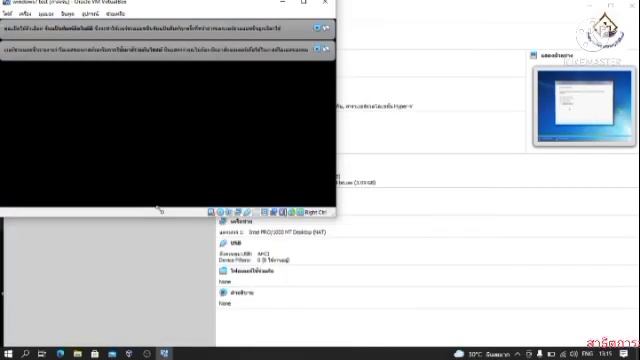Image resolution: width=640 pixels, height=360 pixels.
Task: Open USB section header in VirtualBox Manager
Action: tap(236, 243)
